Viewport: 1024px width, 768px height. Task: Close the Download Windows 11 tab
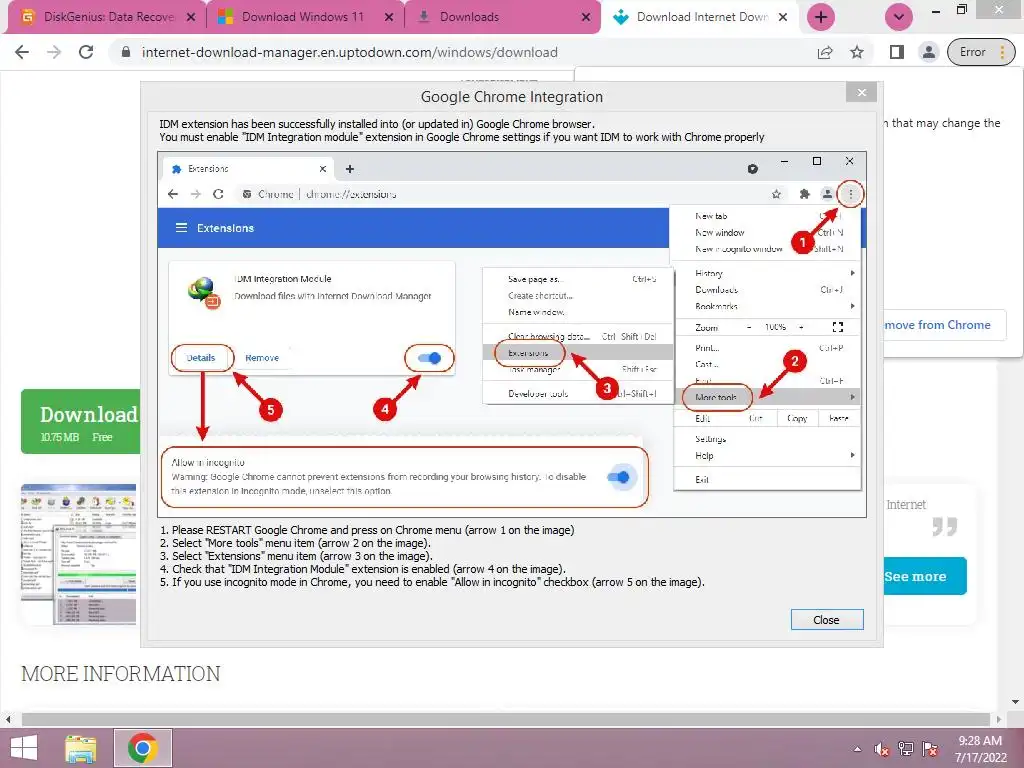[x=389, y=18]
